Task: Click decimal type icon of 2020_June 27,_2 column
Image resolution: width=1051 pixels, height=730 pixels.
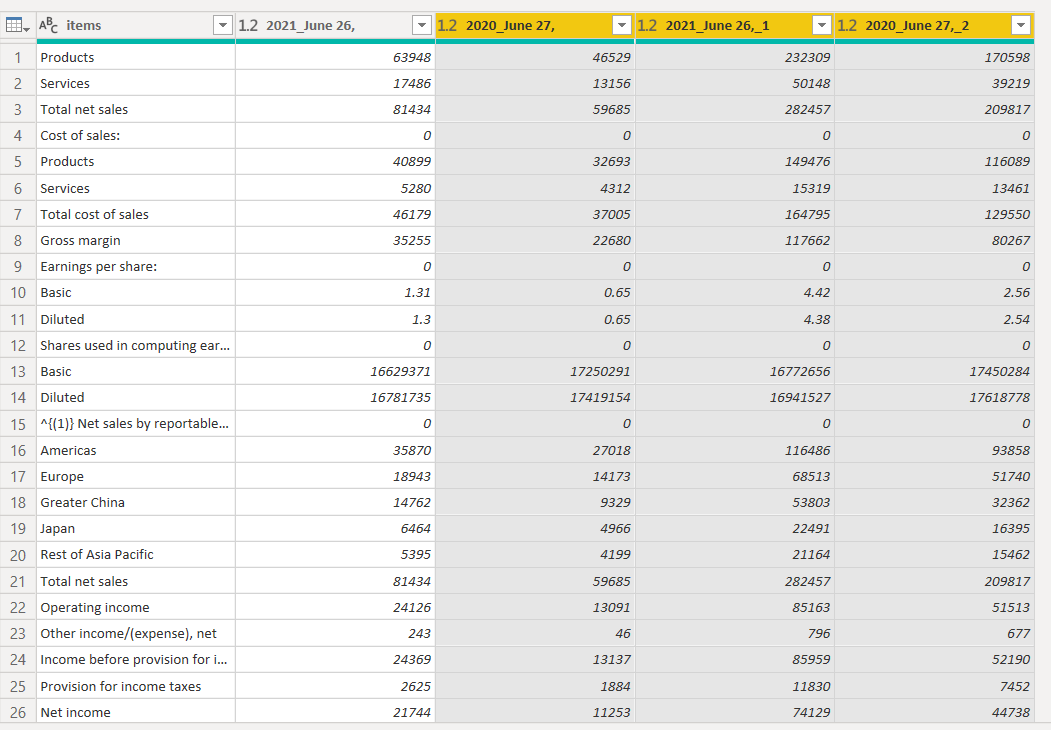Action: (x=847, y=25)
